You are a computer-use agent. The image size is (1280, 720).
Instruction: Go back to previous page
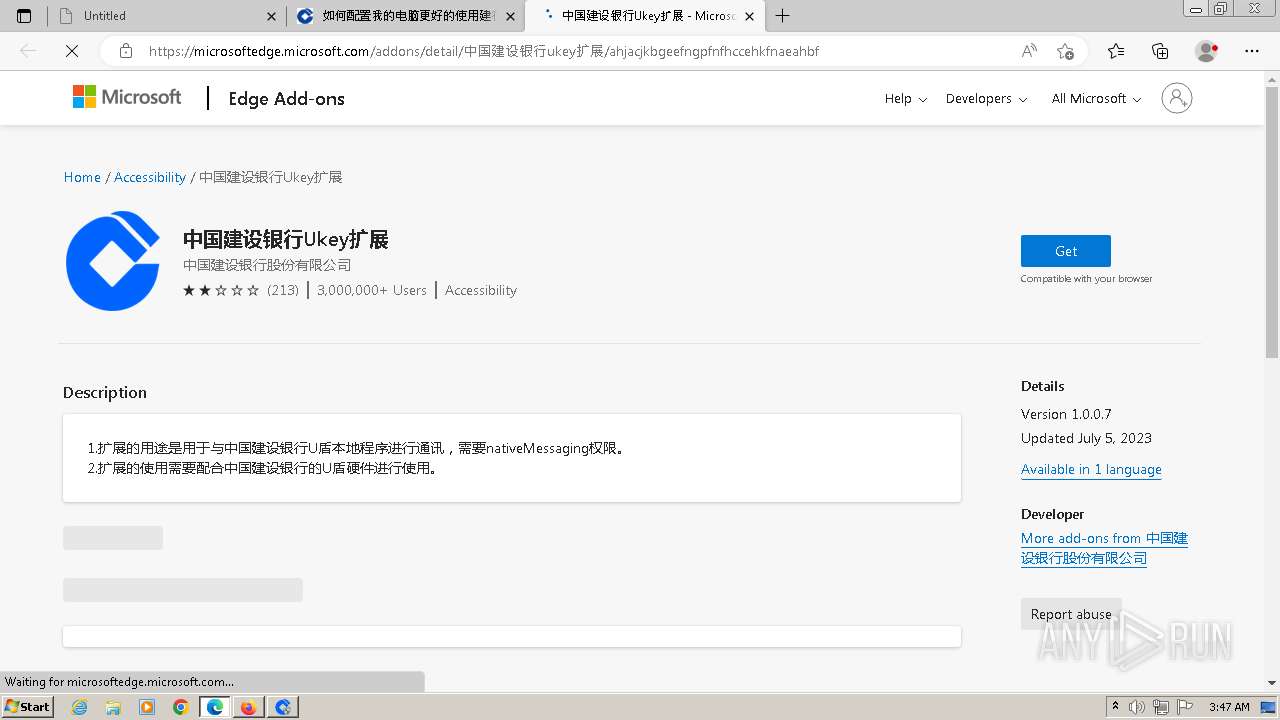coord(28,51)
